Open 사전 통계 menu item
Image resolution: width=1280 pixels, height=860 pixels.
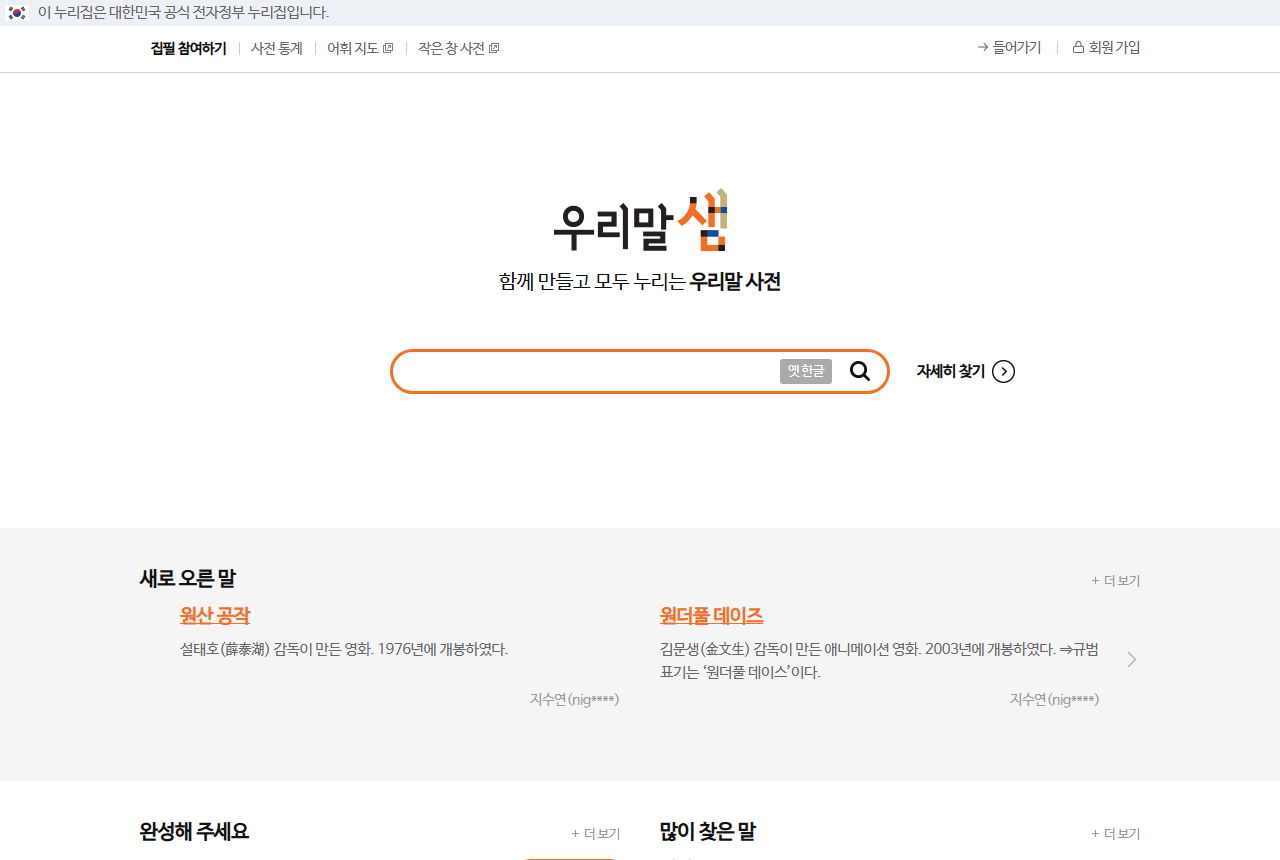click(x=277, y=48)
